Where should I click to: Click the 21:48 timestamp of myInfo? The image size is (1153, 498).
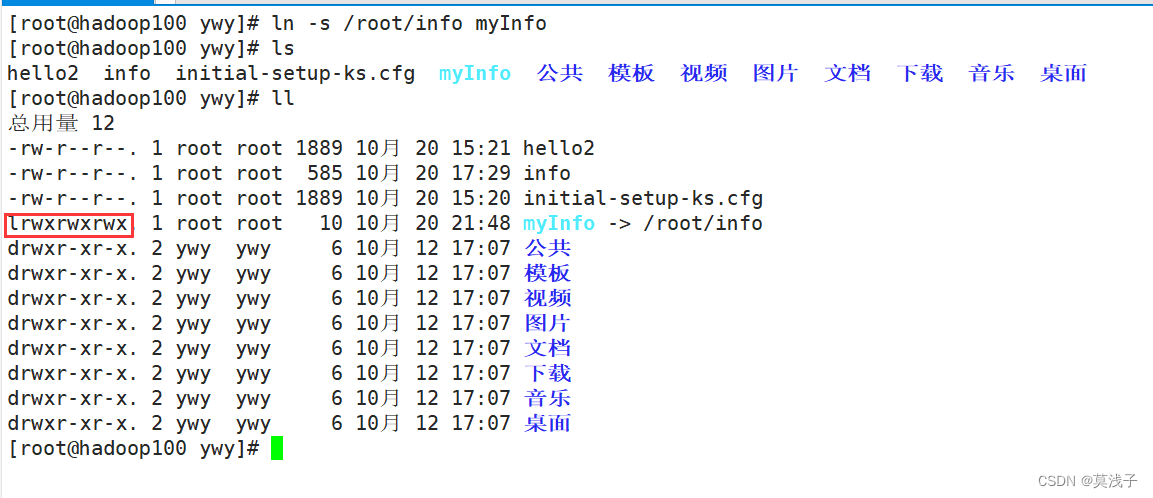pyautogui.click(x=481, y=224)
